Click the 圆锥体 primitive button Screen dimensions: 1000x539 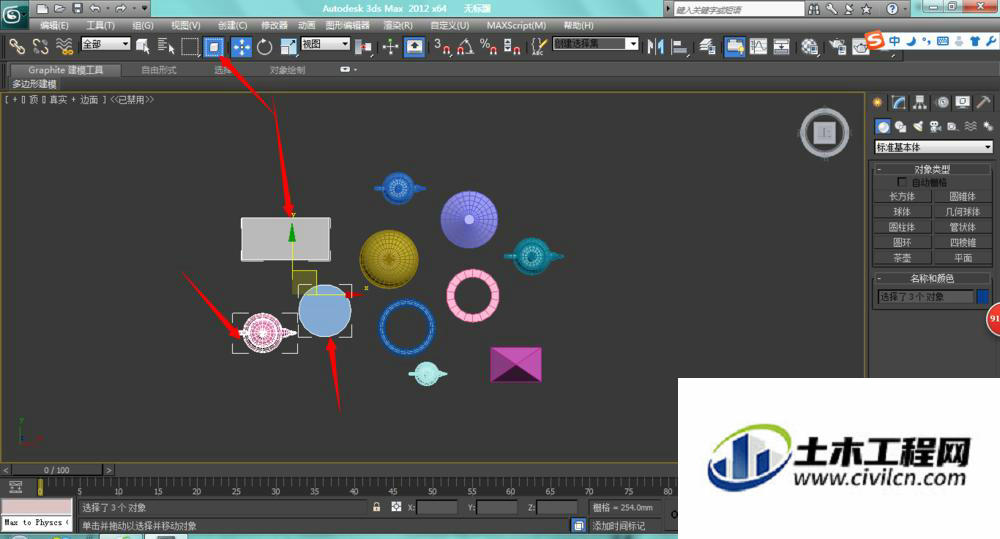[962, 196]
